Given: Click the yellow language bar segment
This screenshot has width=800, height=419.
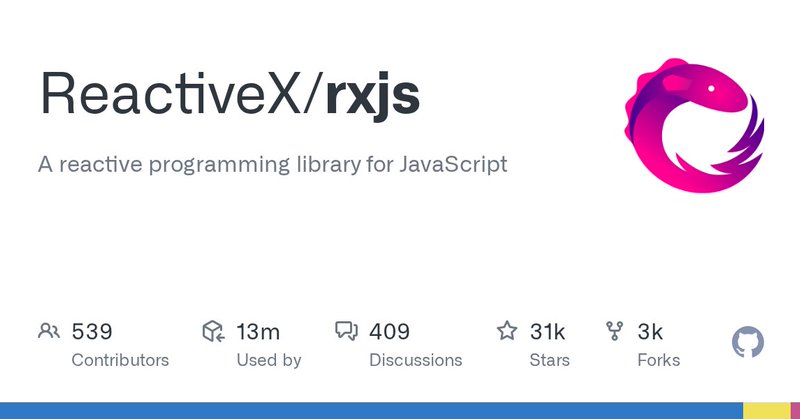Looking at the screenshot, I should [766, 410].
